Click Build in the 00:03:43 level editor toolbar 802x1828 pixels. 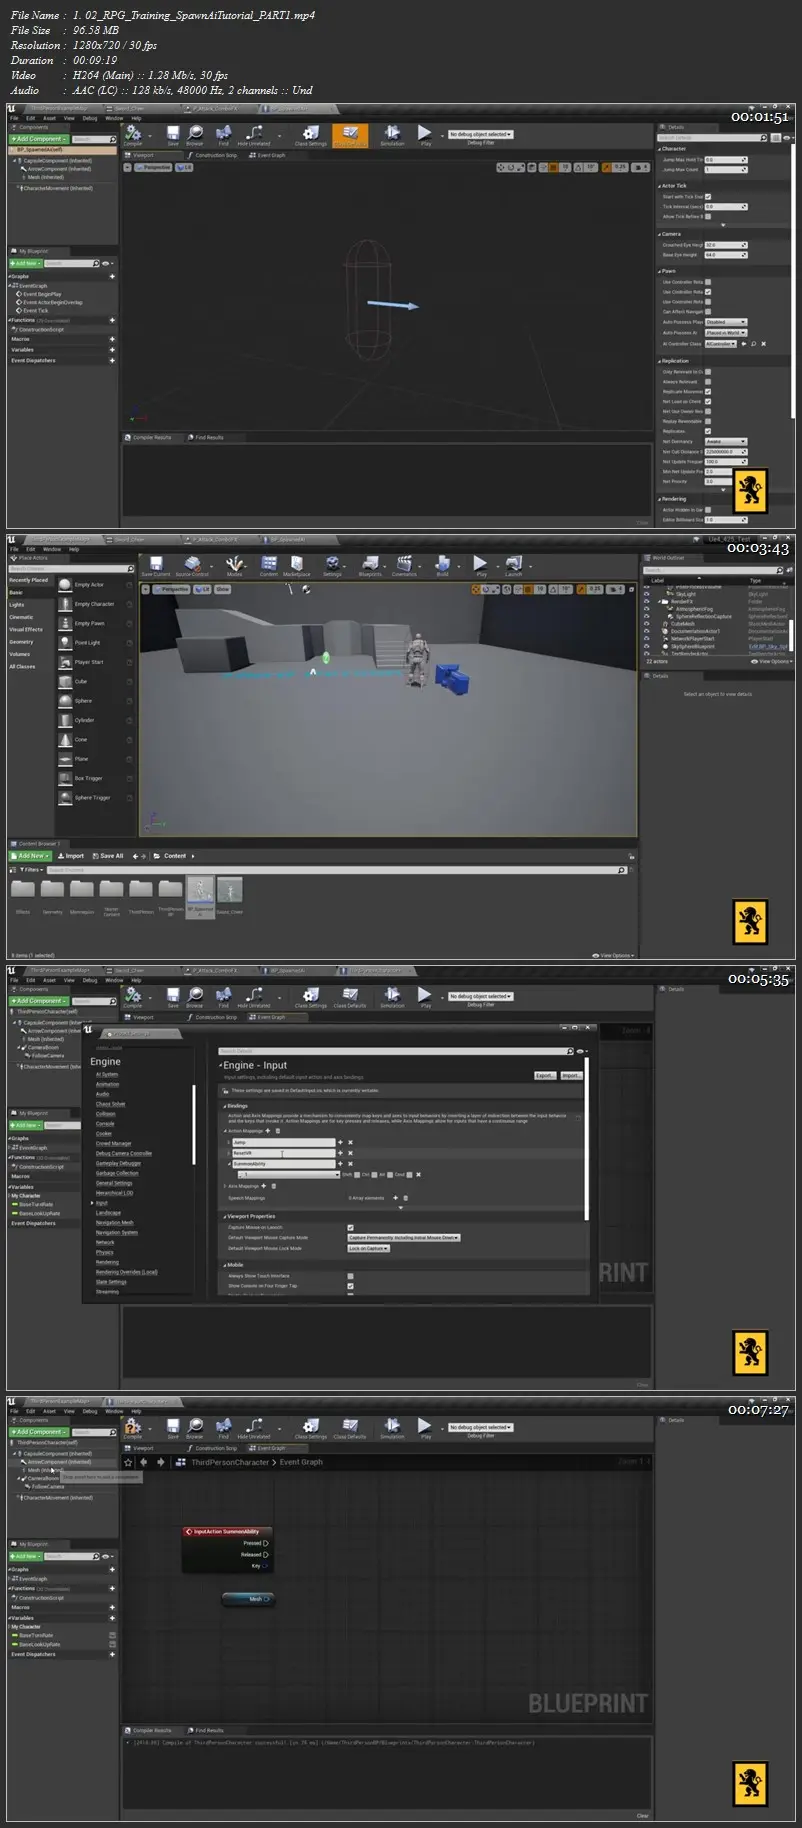click(x=442, y=567)
